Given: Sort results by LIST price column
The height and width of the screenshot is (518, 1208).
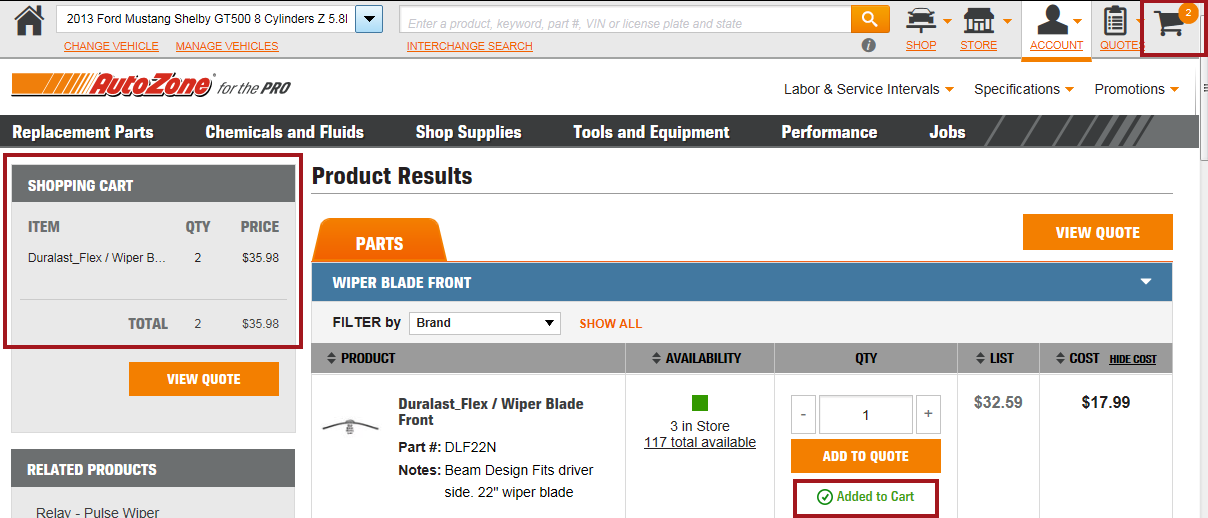Looking at the screenshot, I should (x=994, y=358).
